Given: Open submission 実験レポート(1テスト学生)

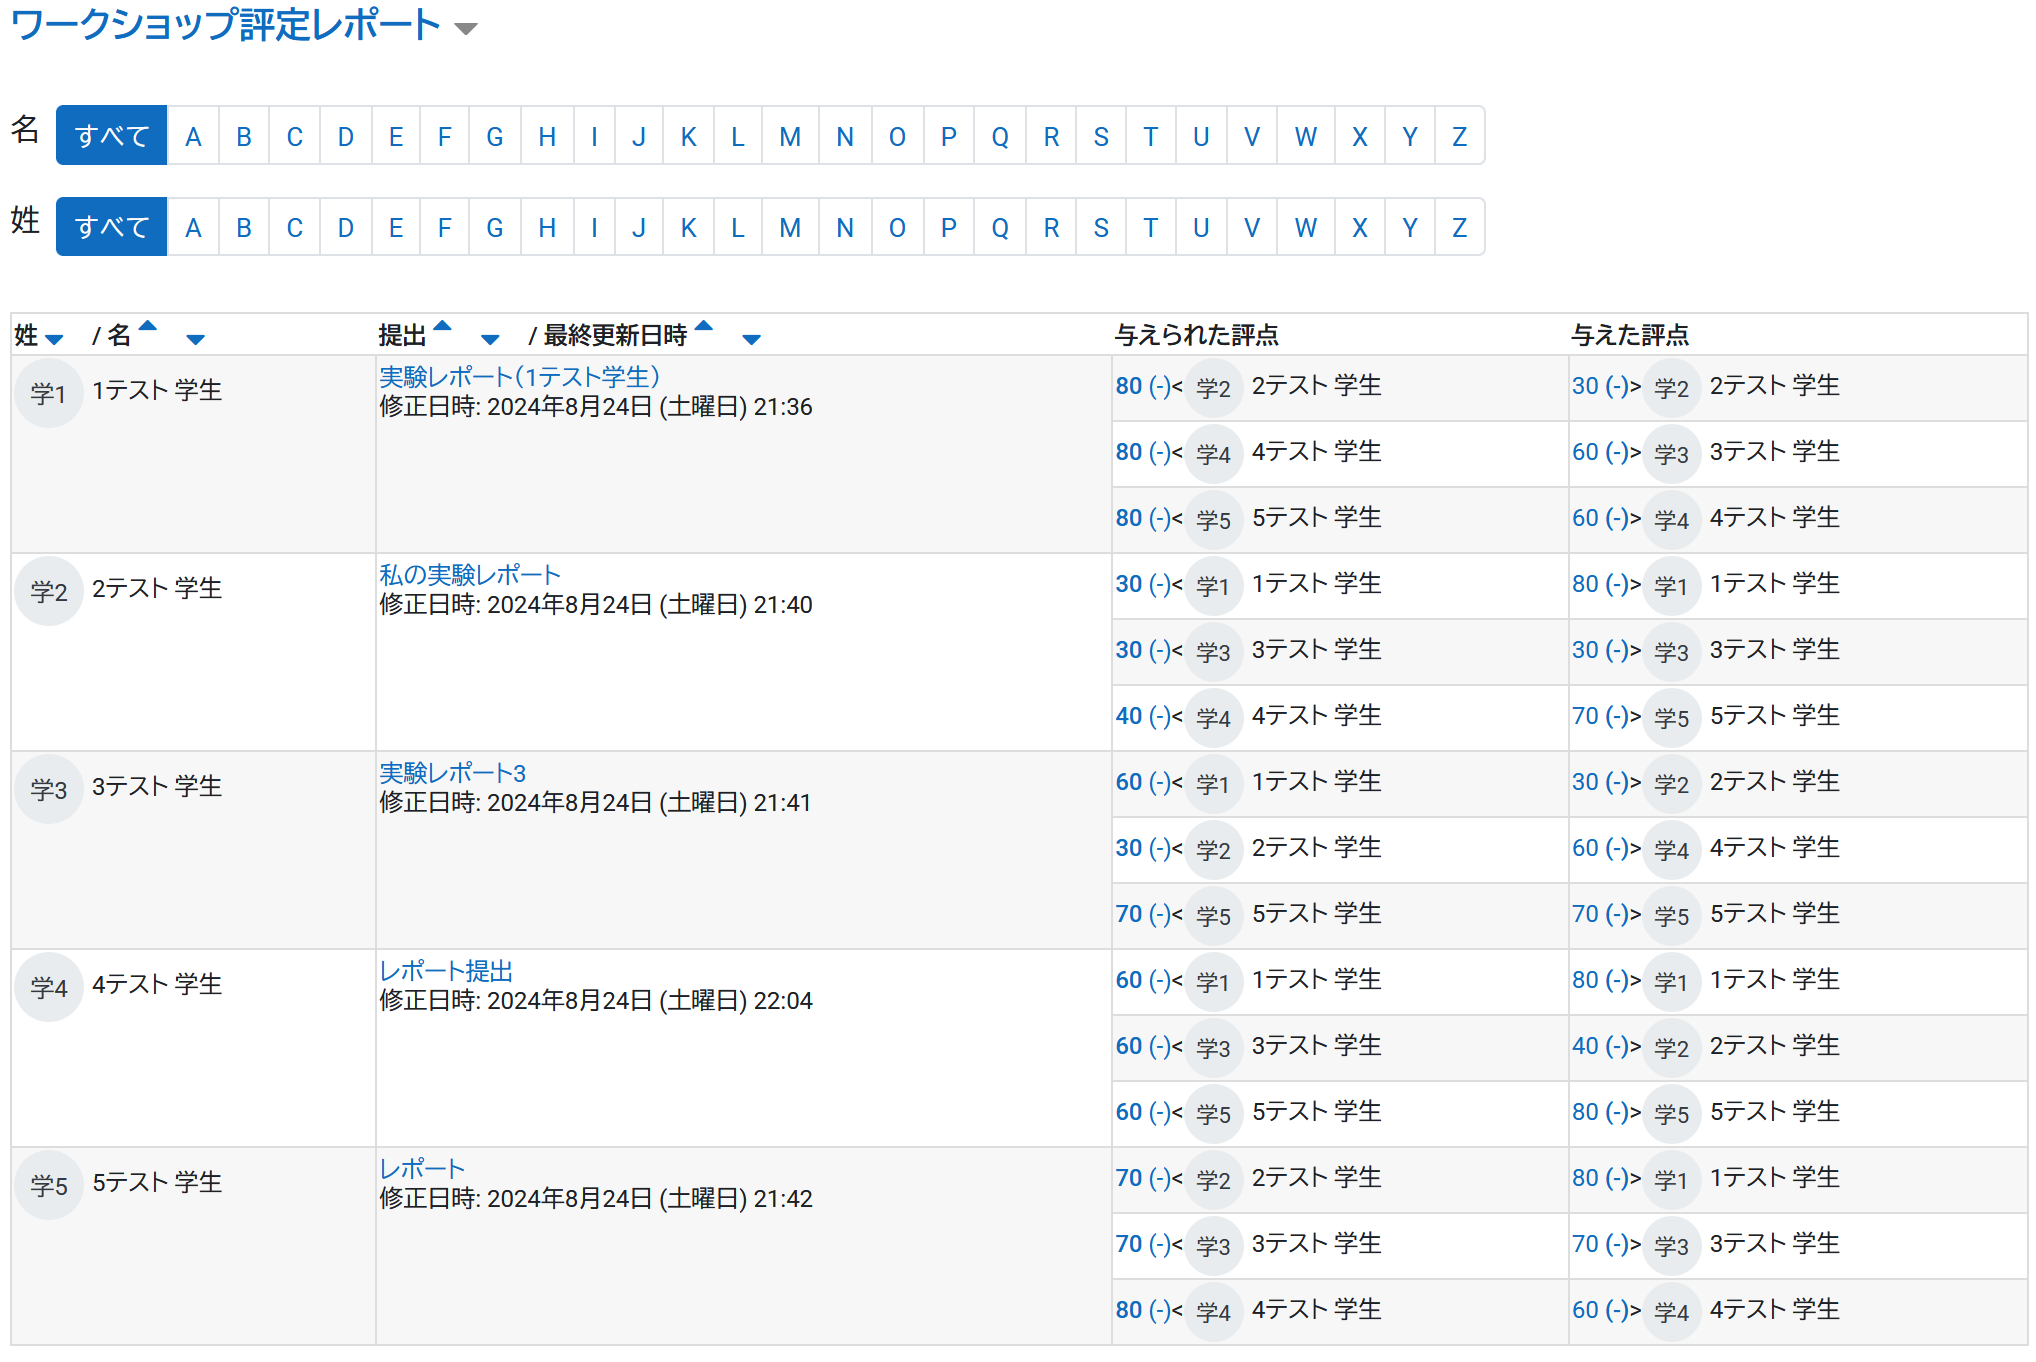Looking at the screenshot, I should click(519, 377).
